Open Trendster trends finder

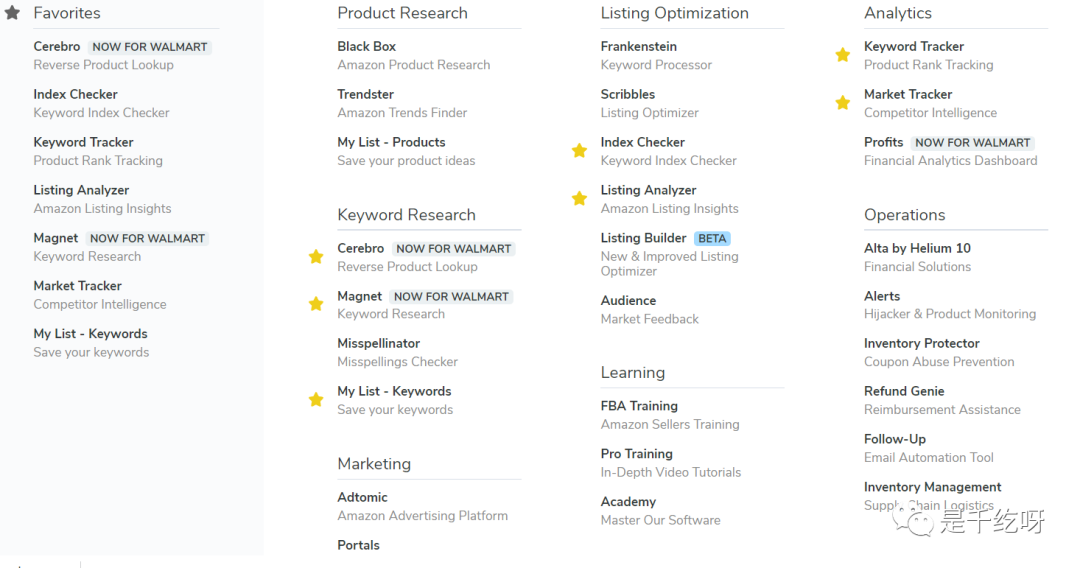click(x=365, y=95)
